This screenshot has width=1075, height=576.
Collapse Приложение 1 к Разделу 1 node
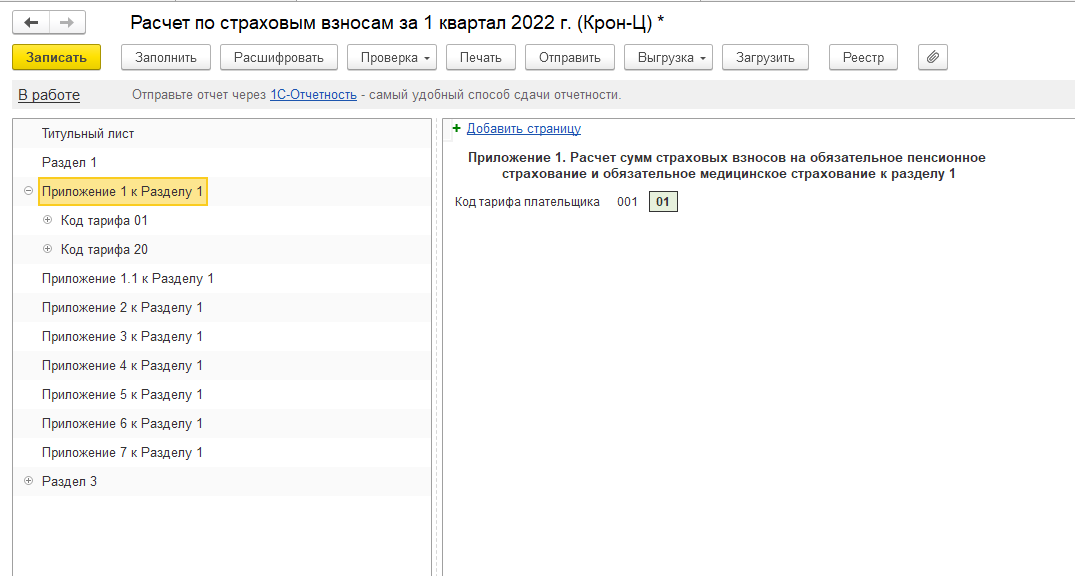click(x=28, y=191)
